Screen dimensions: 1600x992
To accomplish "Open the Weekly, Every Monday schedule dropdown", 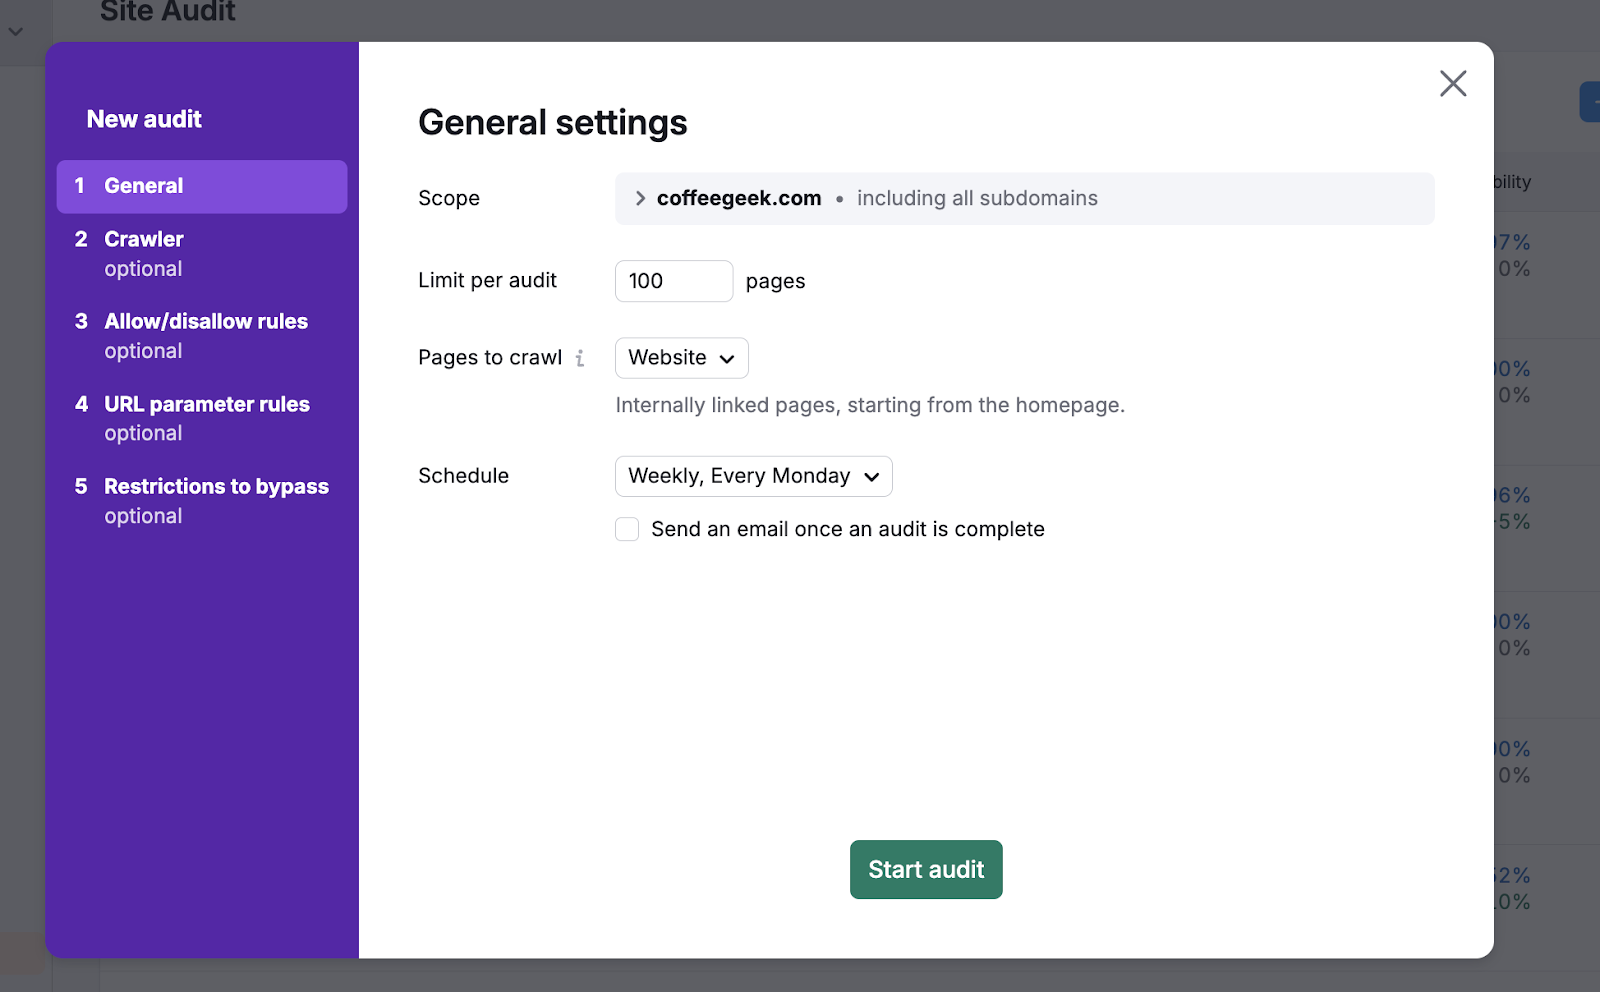I will tap(753, 476).
